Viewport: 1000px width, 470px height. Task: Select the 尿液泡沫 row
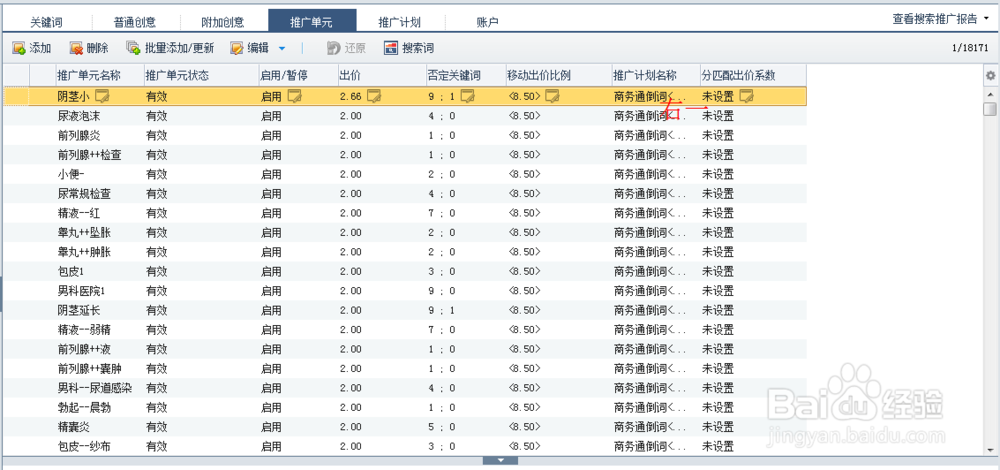[405, 116]
